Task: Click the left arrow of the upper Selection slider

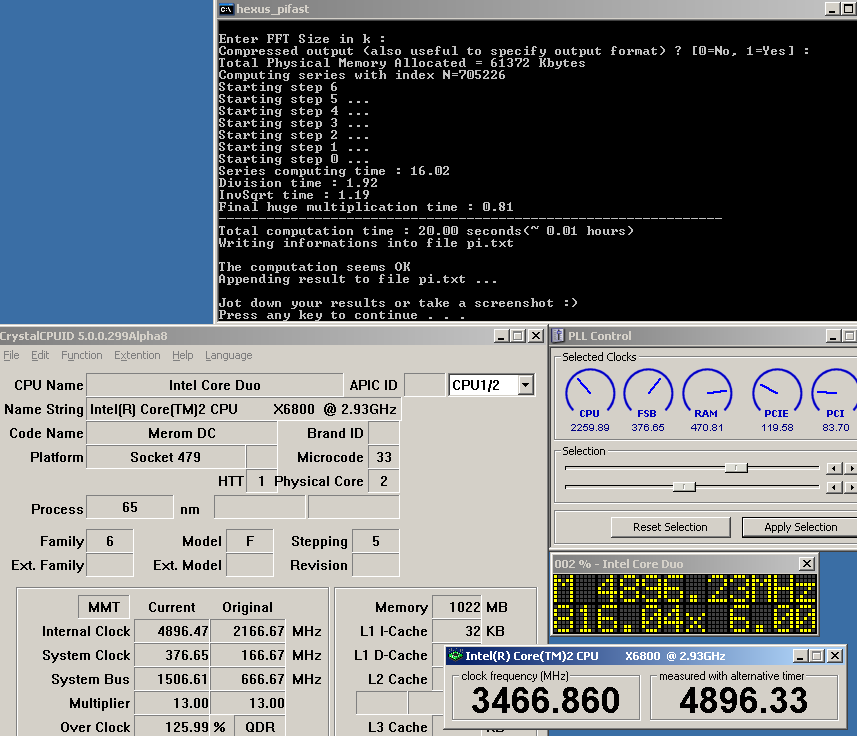Action: pos(833,468)
